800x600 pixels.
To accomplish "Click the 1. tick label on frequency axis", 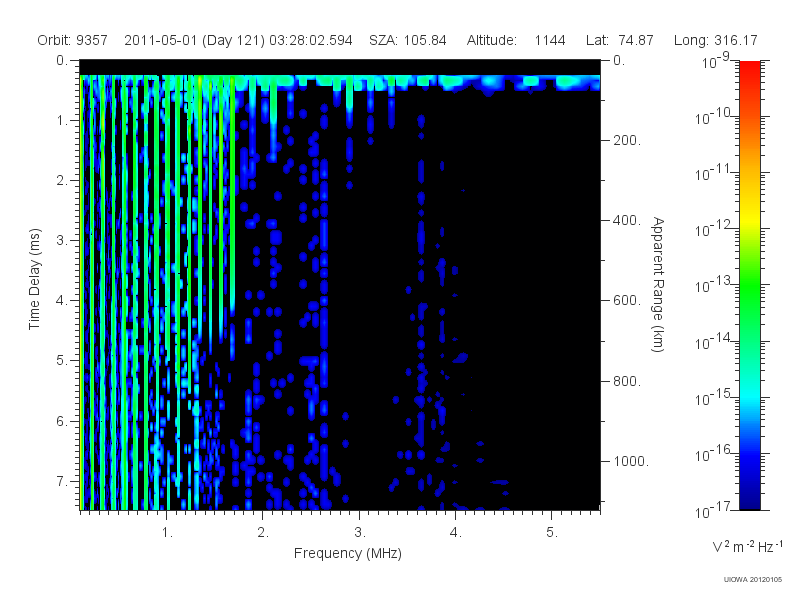I will coord(167,533).
